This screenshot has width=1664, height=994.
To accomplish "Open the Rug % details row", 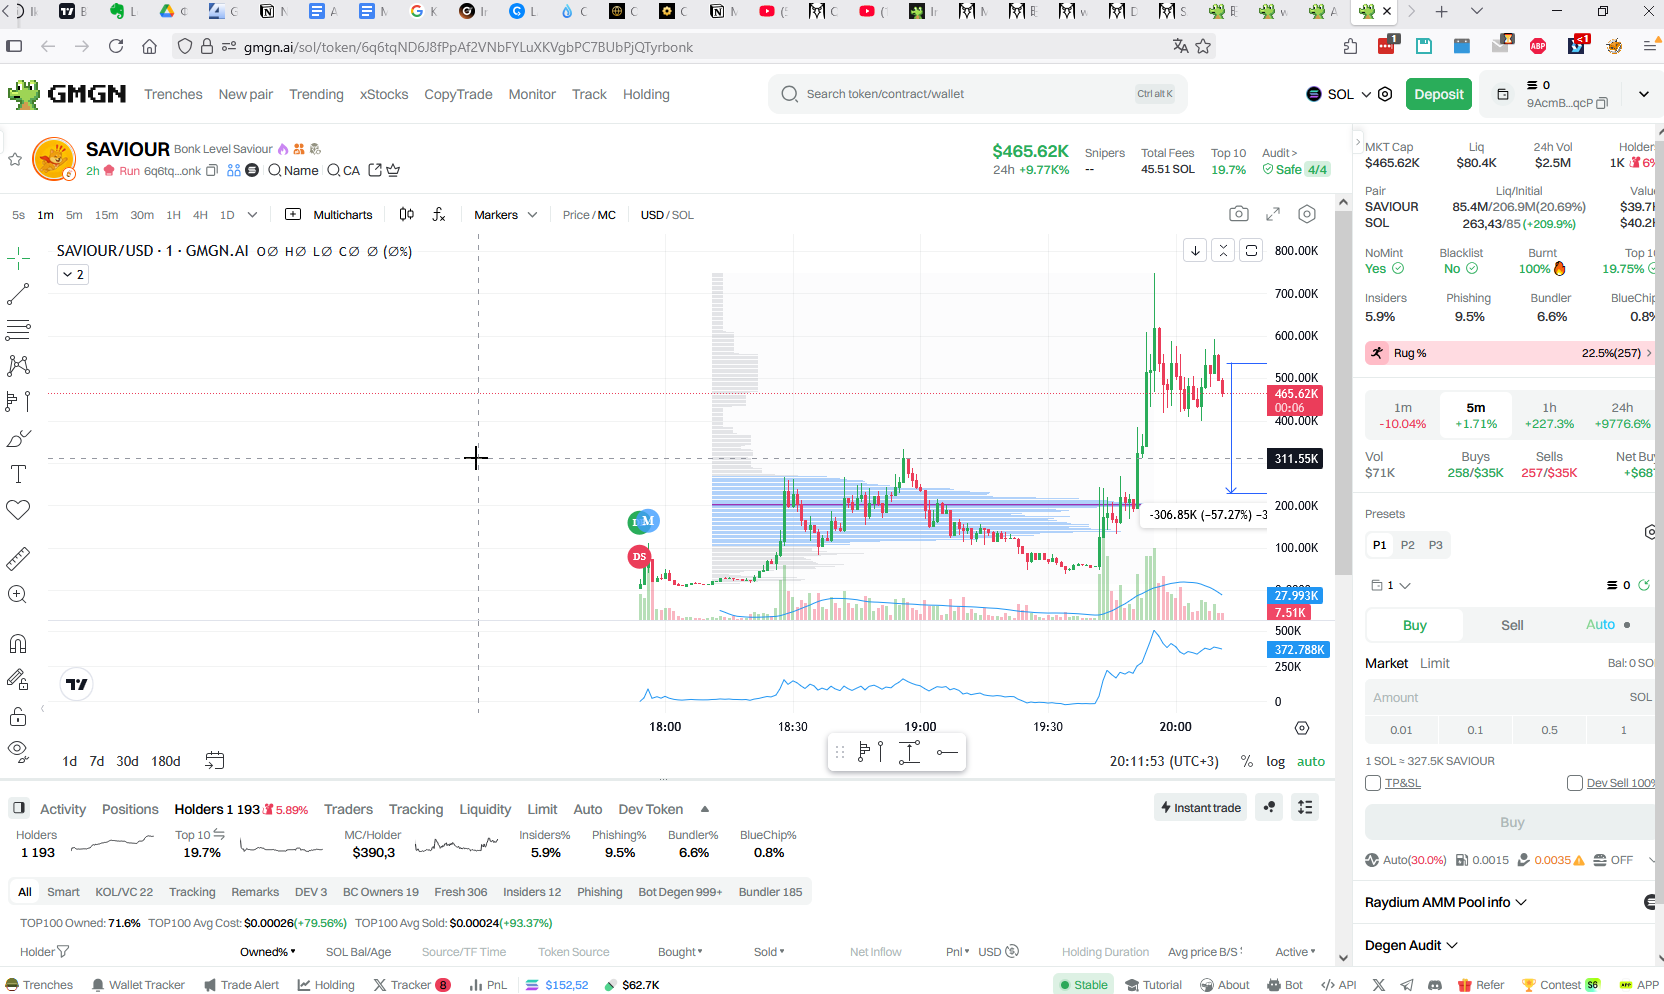I will click(x=1509, y=353).
